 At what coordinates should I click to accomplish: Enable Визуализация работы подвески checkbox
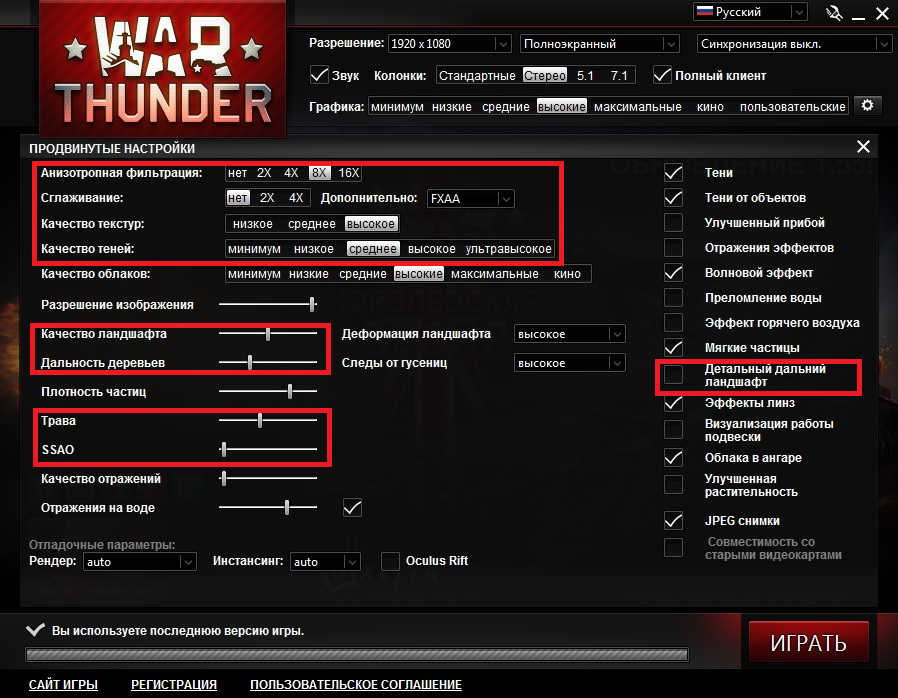click(674, 429)
